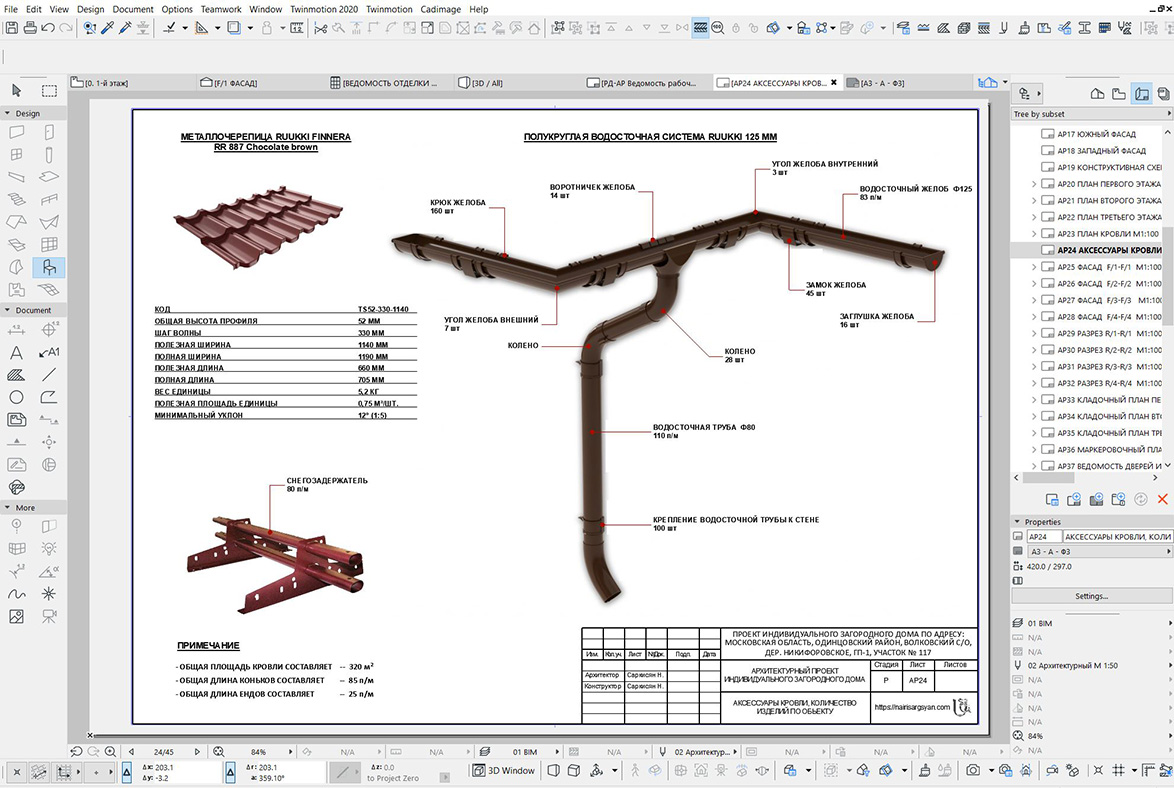The height and width of the screenshot is (788, 1174).
Task: Edit the AP24 layout ID field
Action: [1044, 536]
